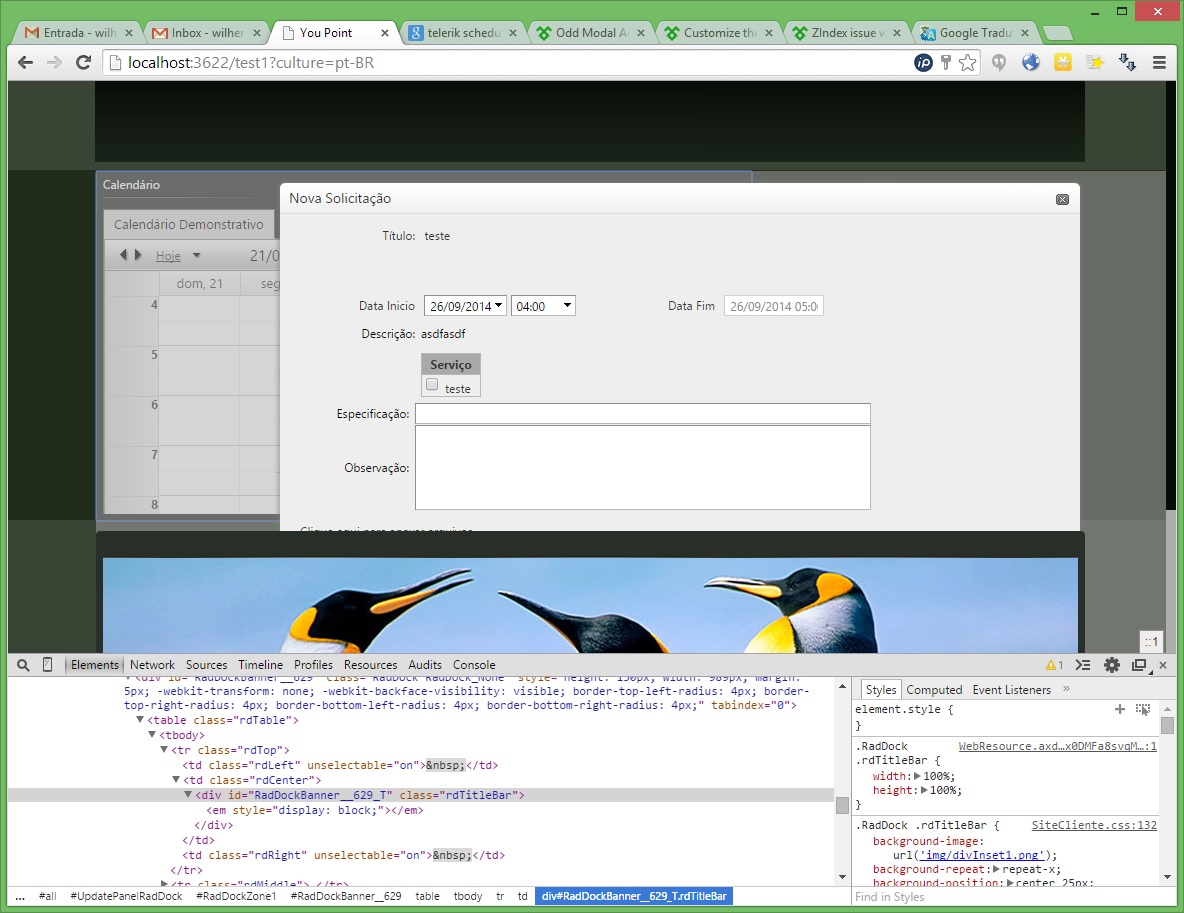
Task: Click the blue globe extension icon
Action: pyautogui.click(x=1031, y=63)
